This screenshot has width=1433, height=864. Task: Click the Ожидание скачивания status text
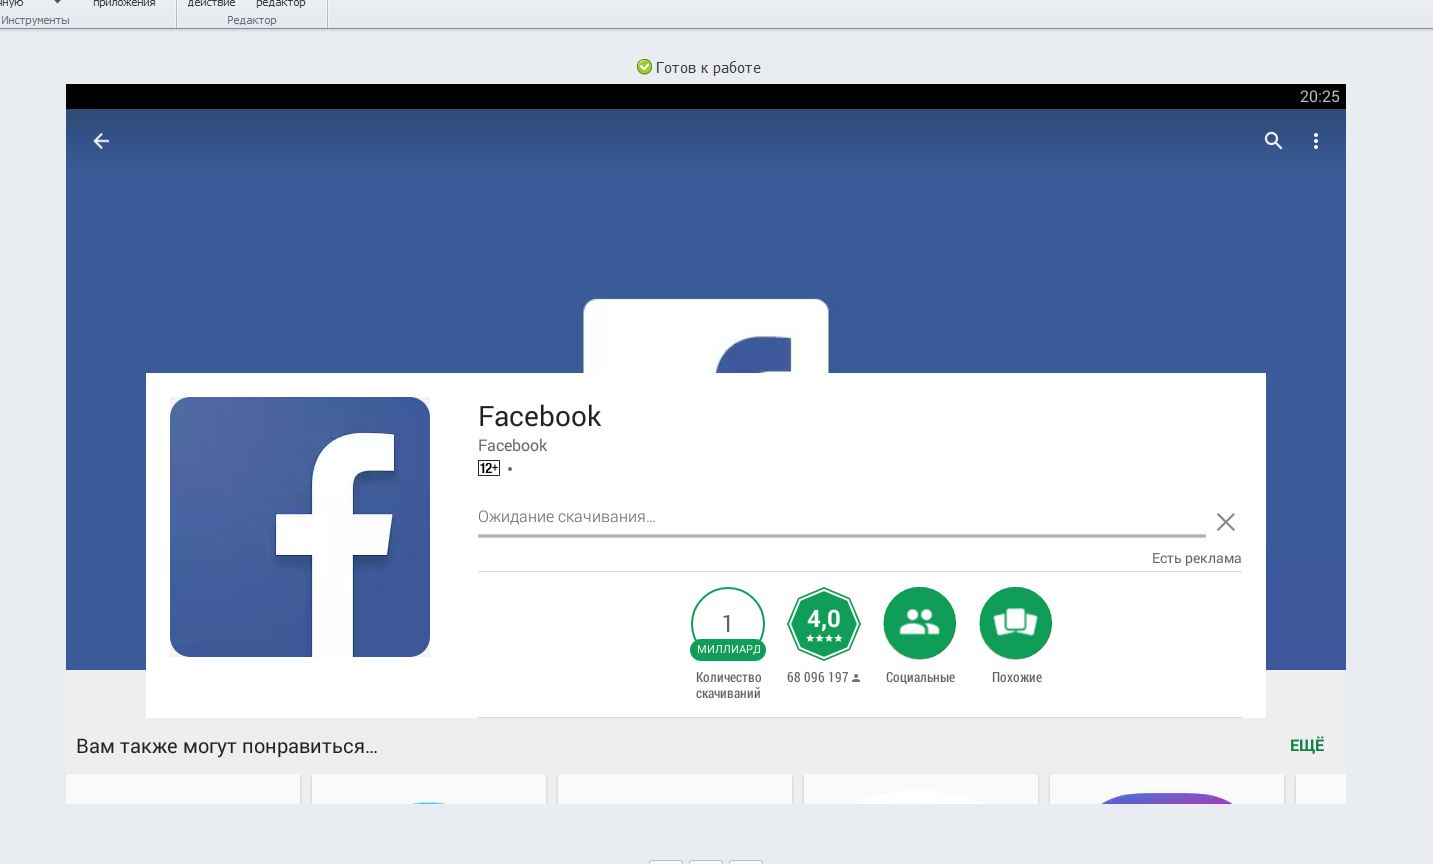click(x=566, y=517)
